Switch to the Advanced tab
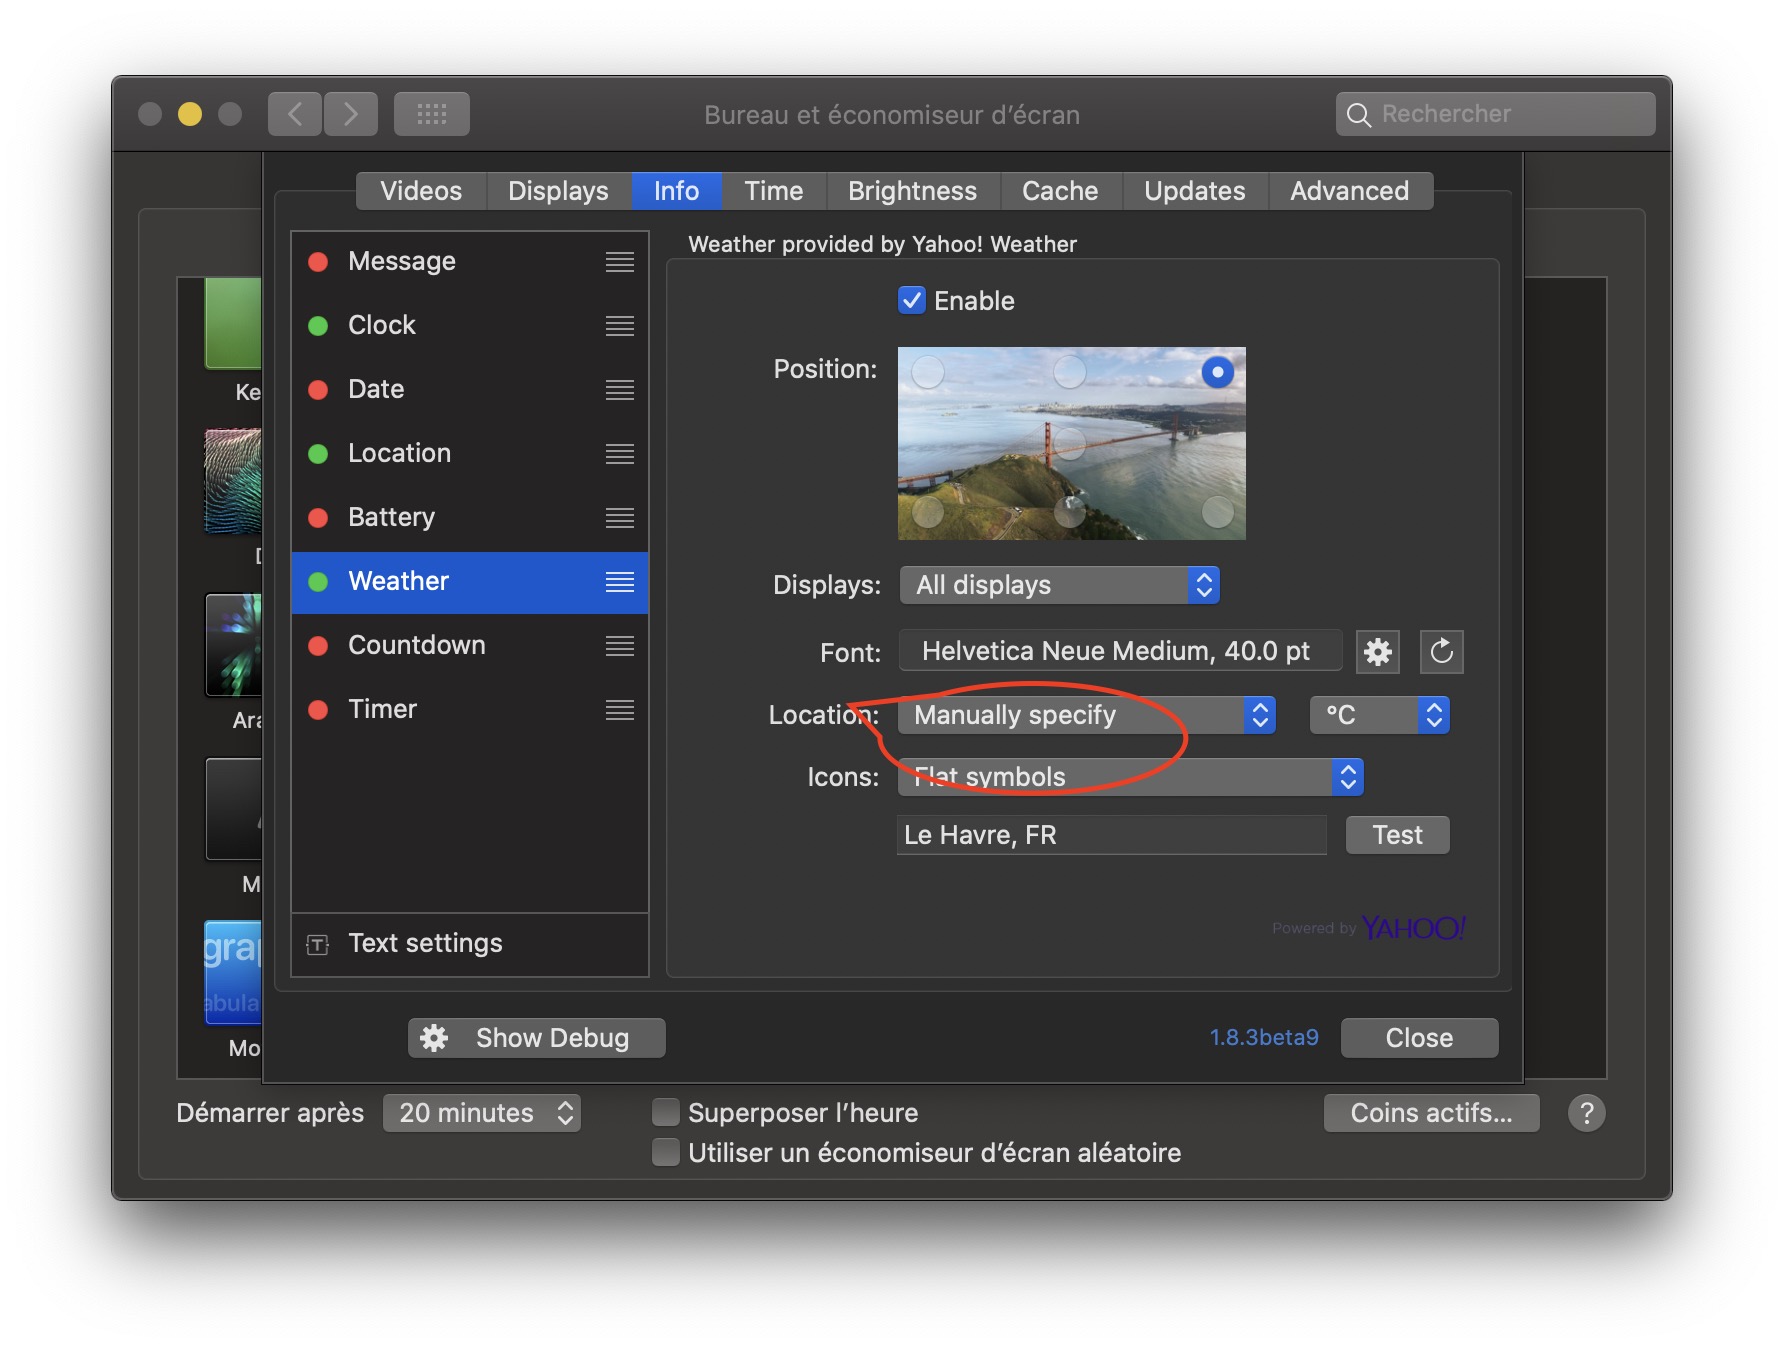This screenshot has height=1348, width=1784. pos(1349,191)
